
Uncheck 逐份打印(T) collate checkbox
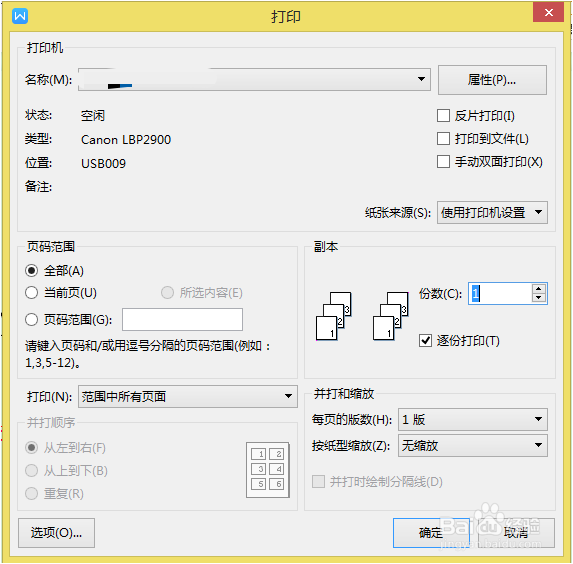click(x=425, y=341)
